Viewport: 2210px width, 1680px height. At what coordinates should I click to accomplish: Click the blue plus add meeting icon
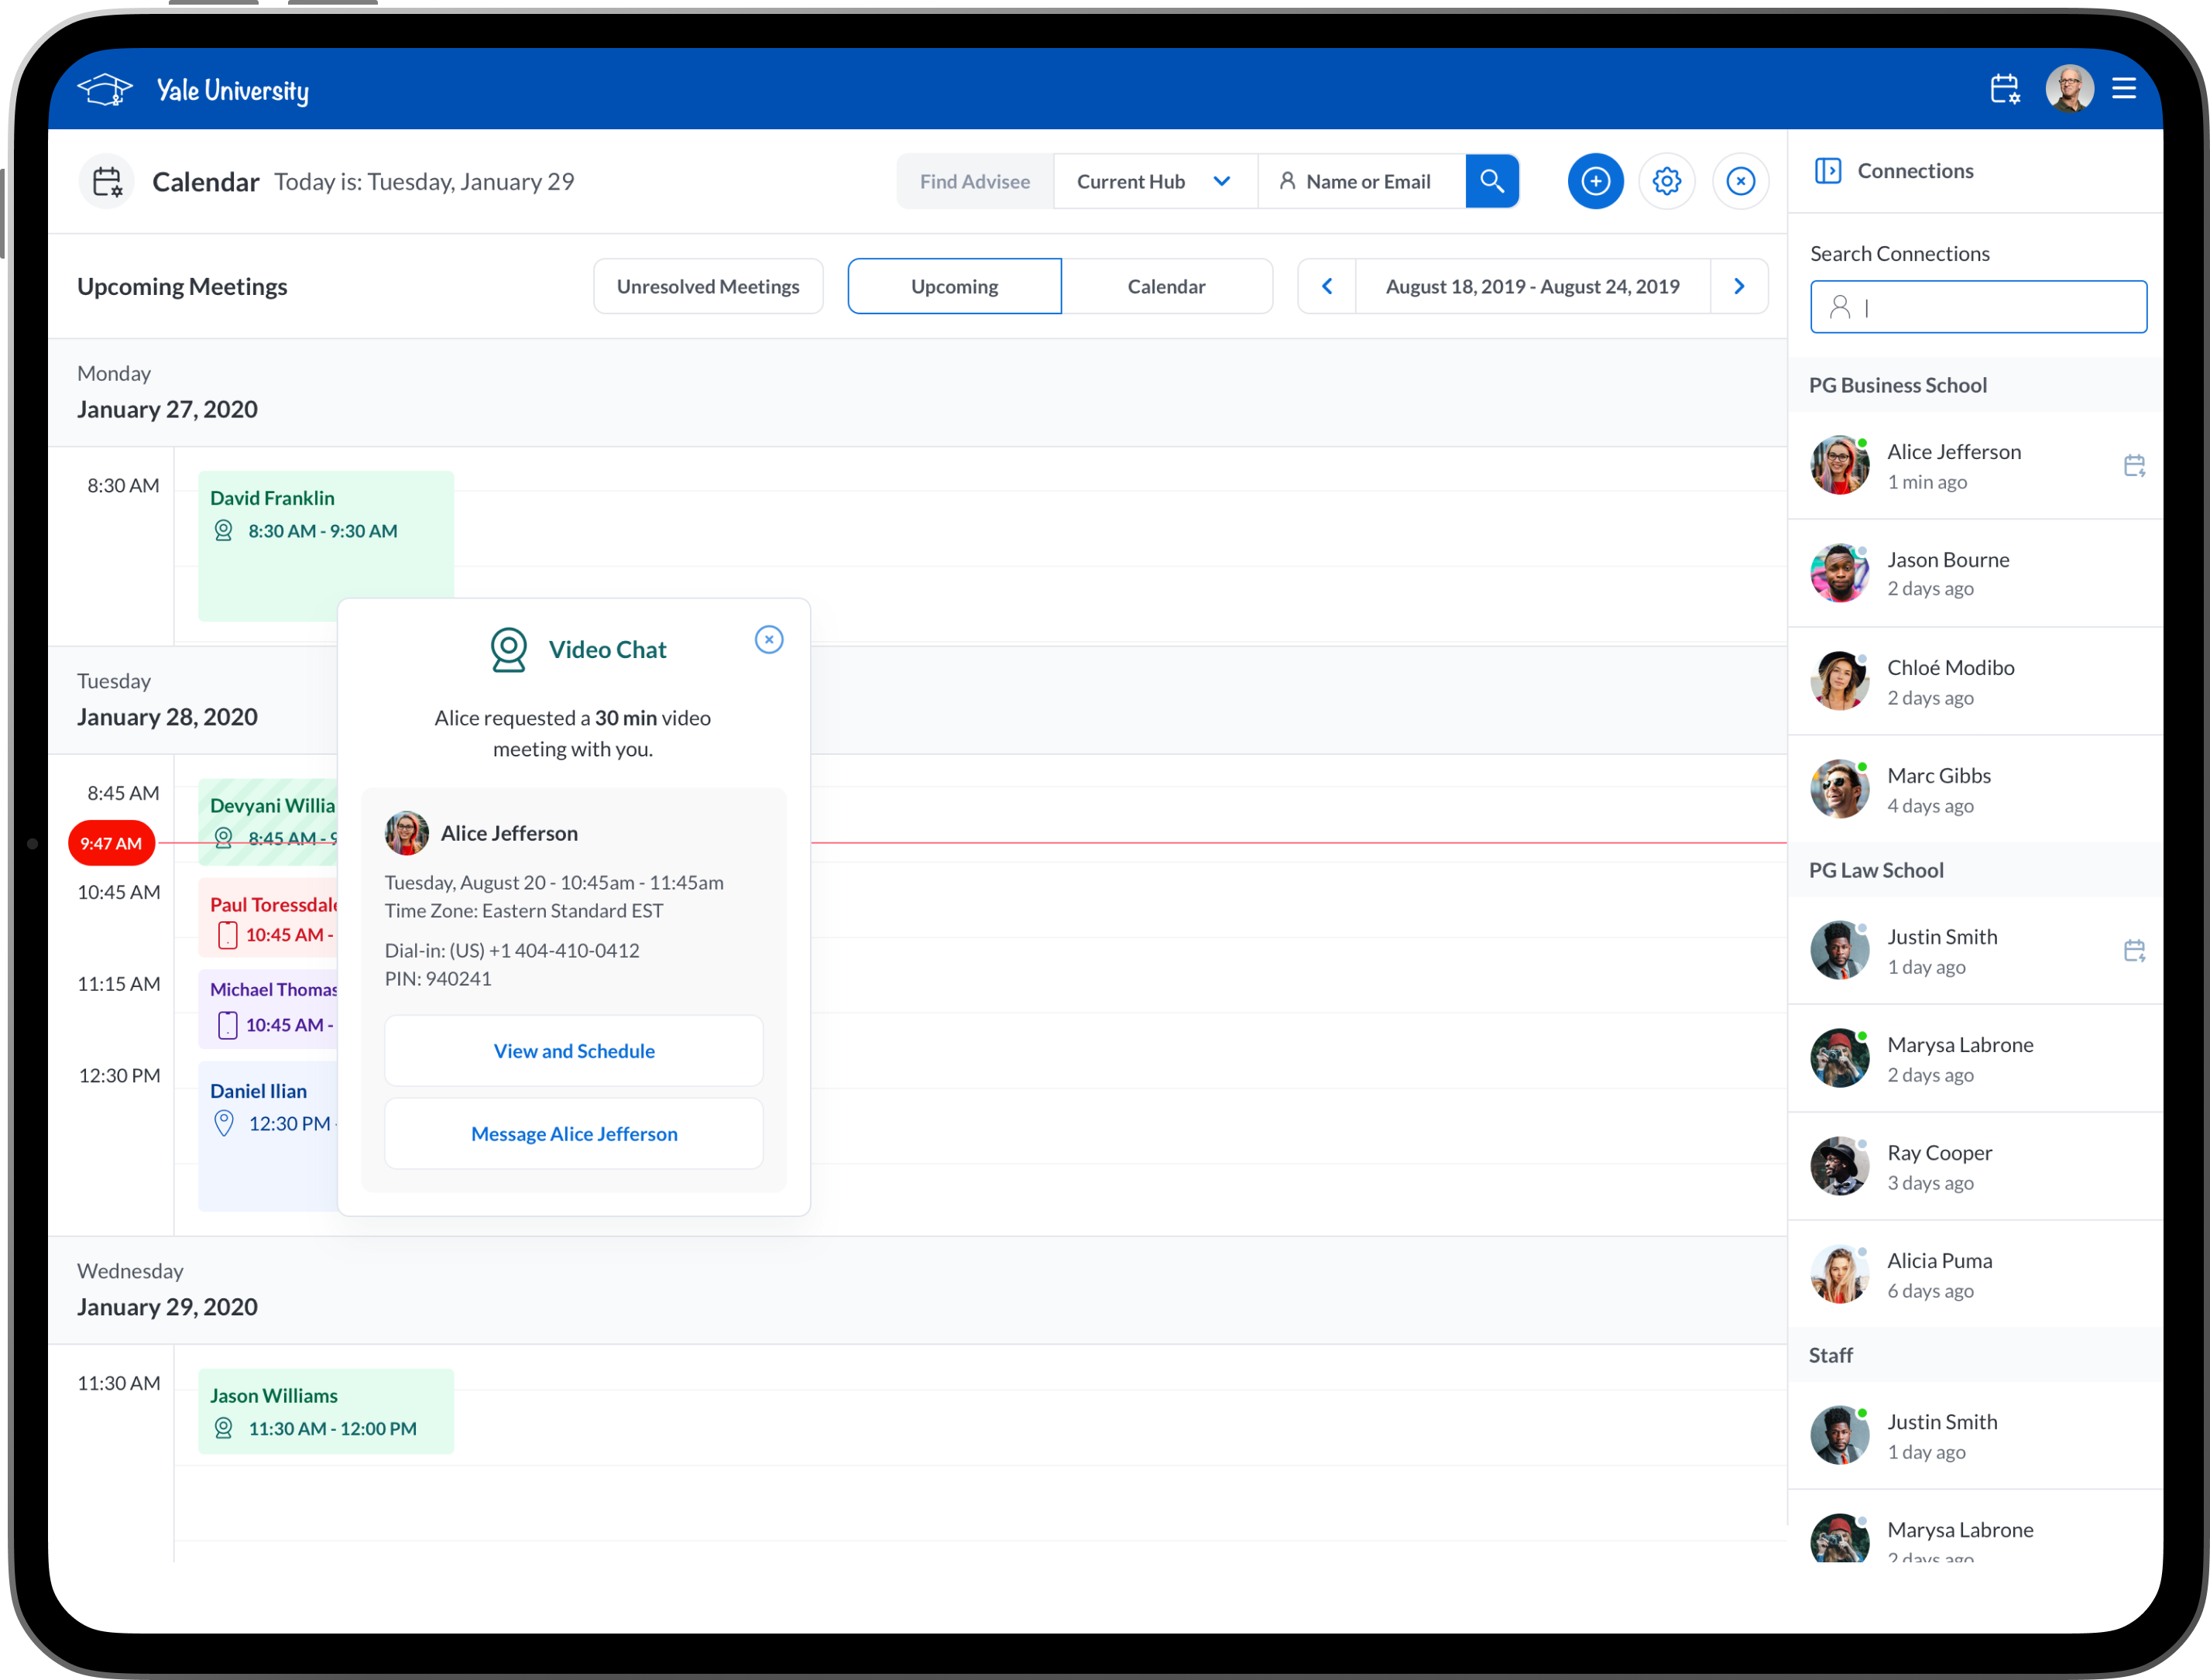[x=1595, y=181]
